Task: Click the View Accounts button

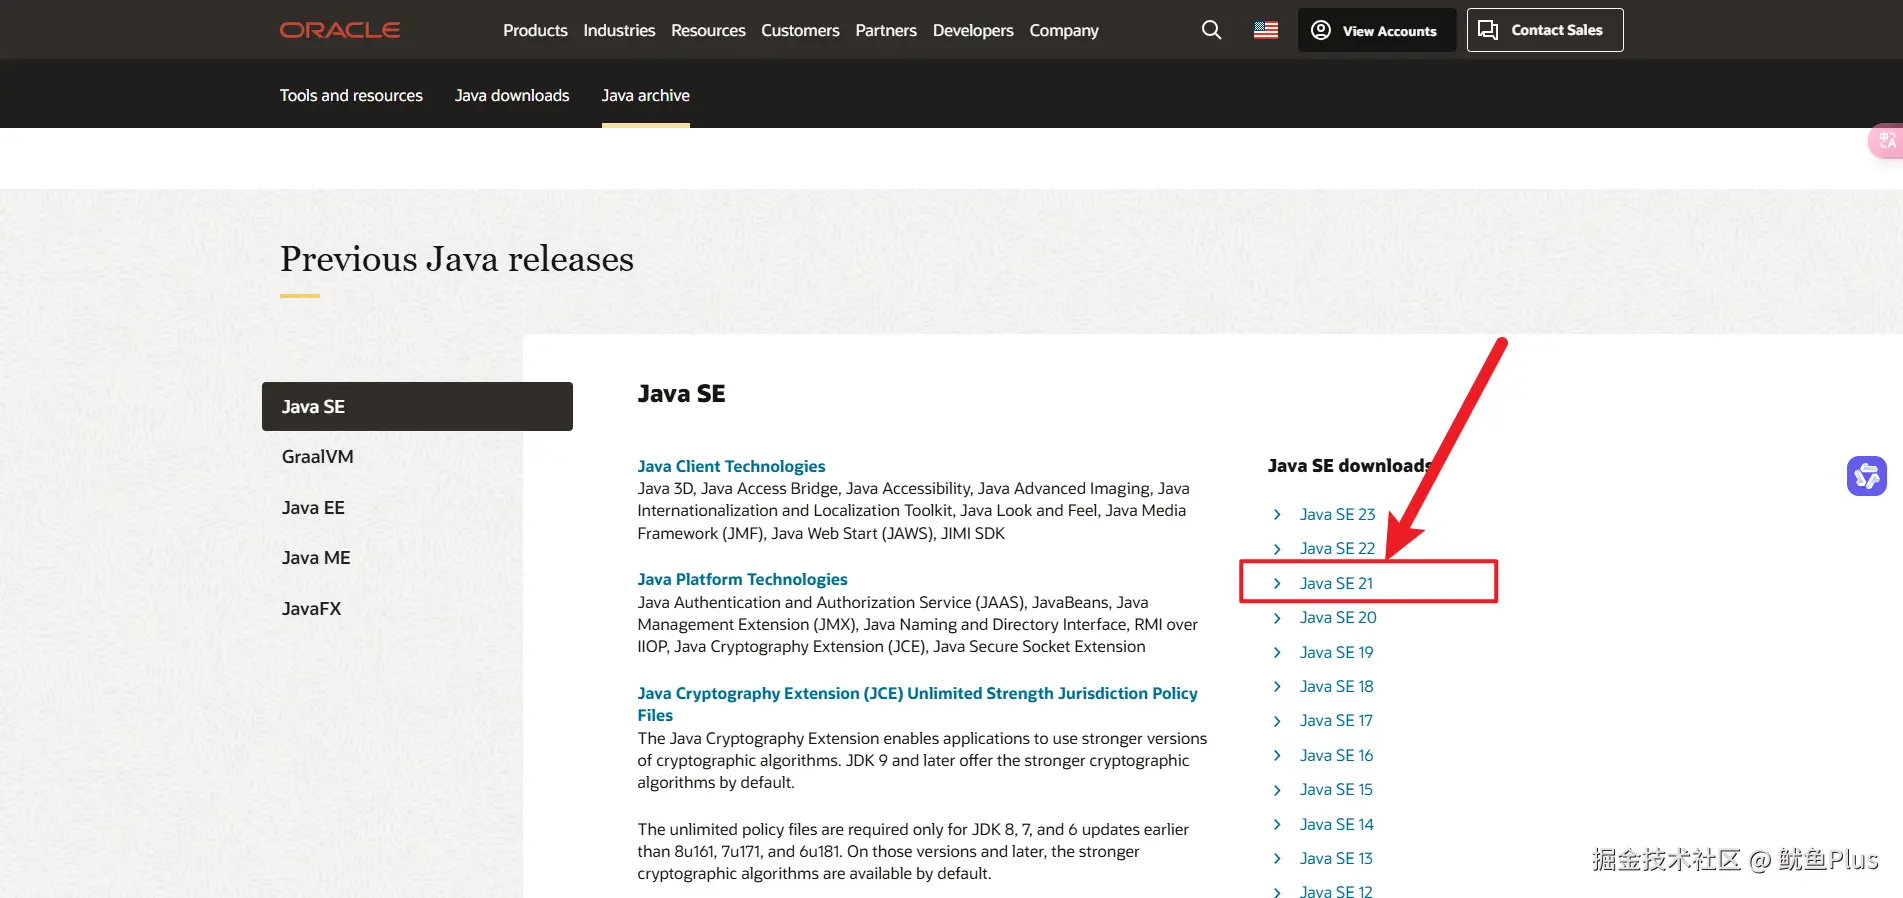Action: [1377, 30]
